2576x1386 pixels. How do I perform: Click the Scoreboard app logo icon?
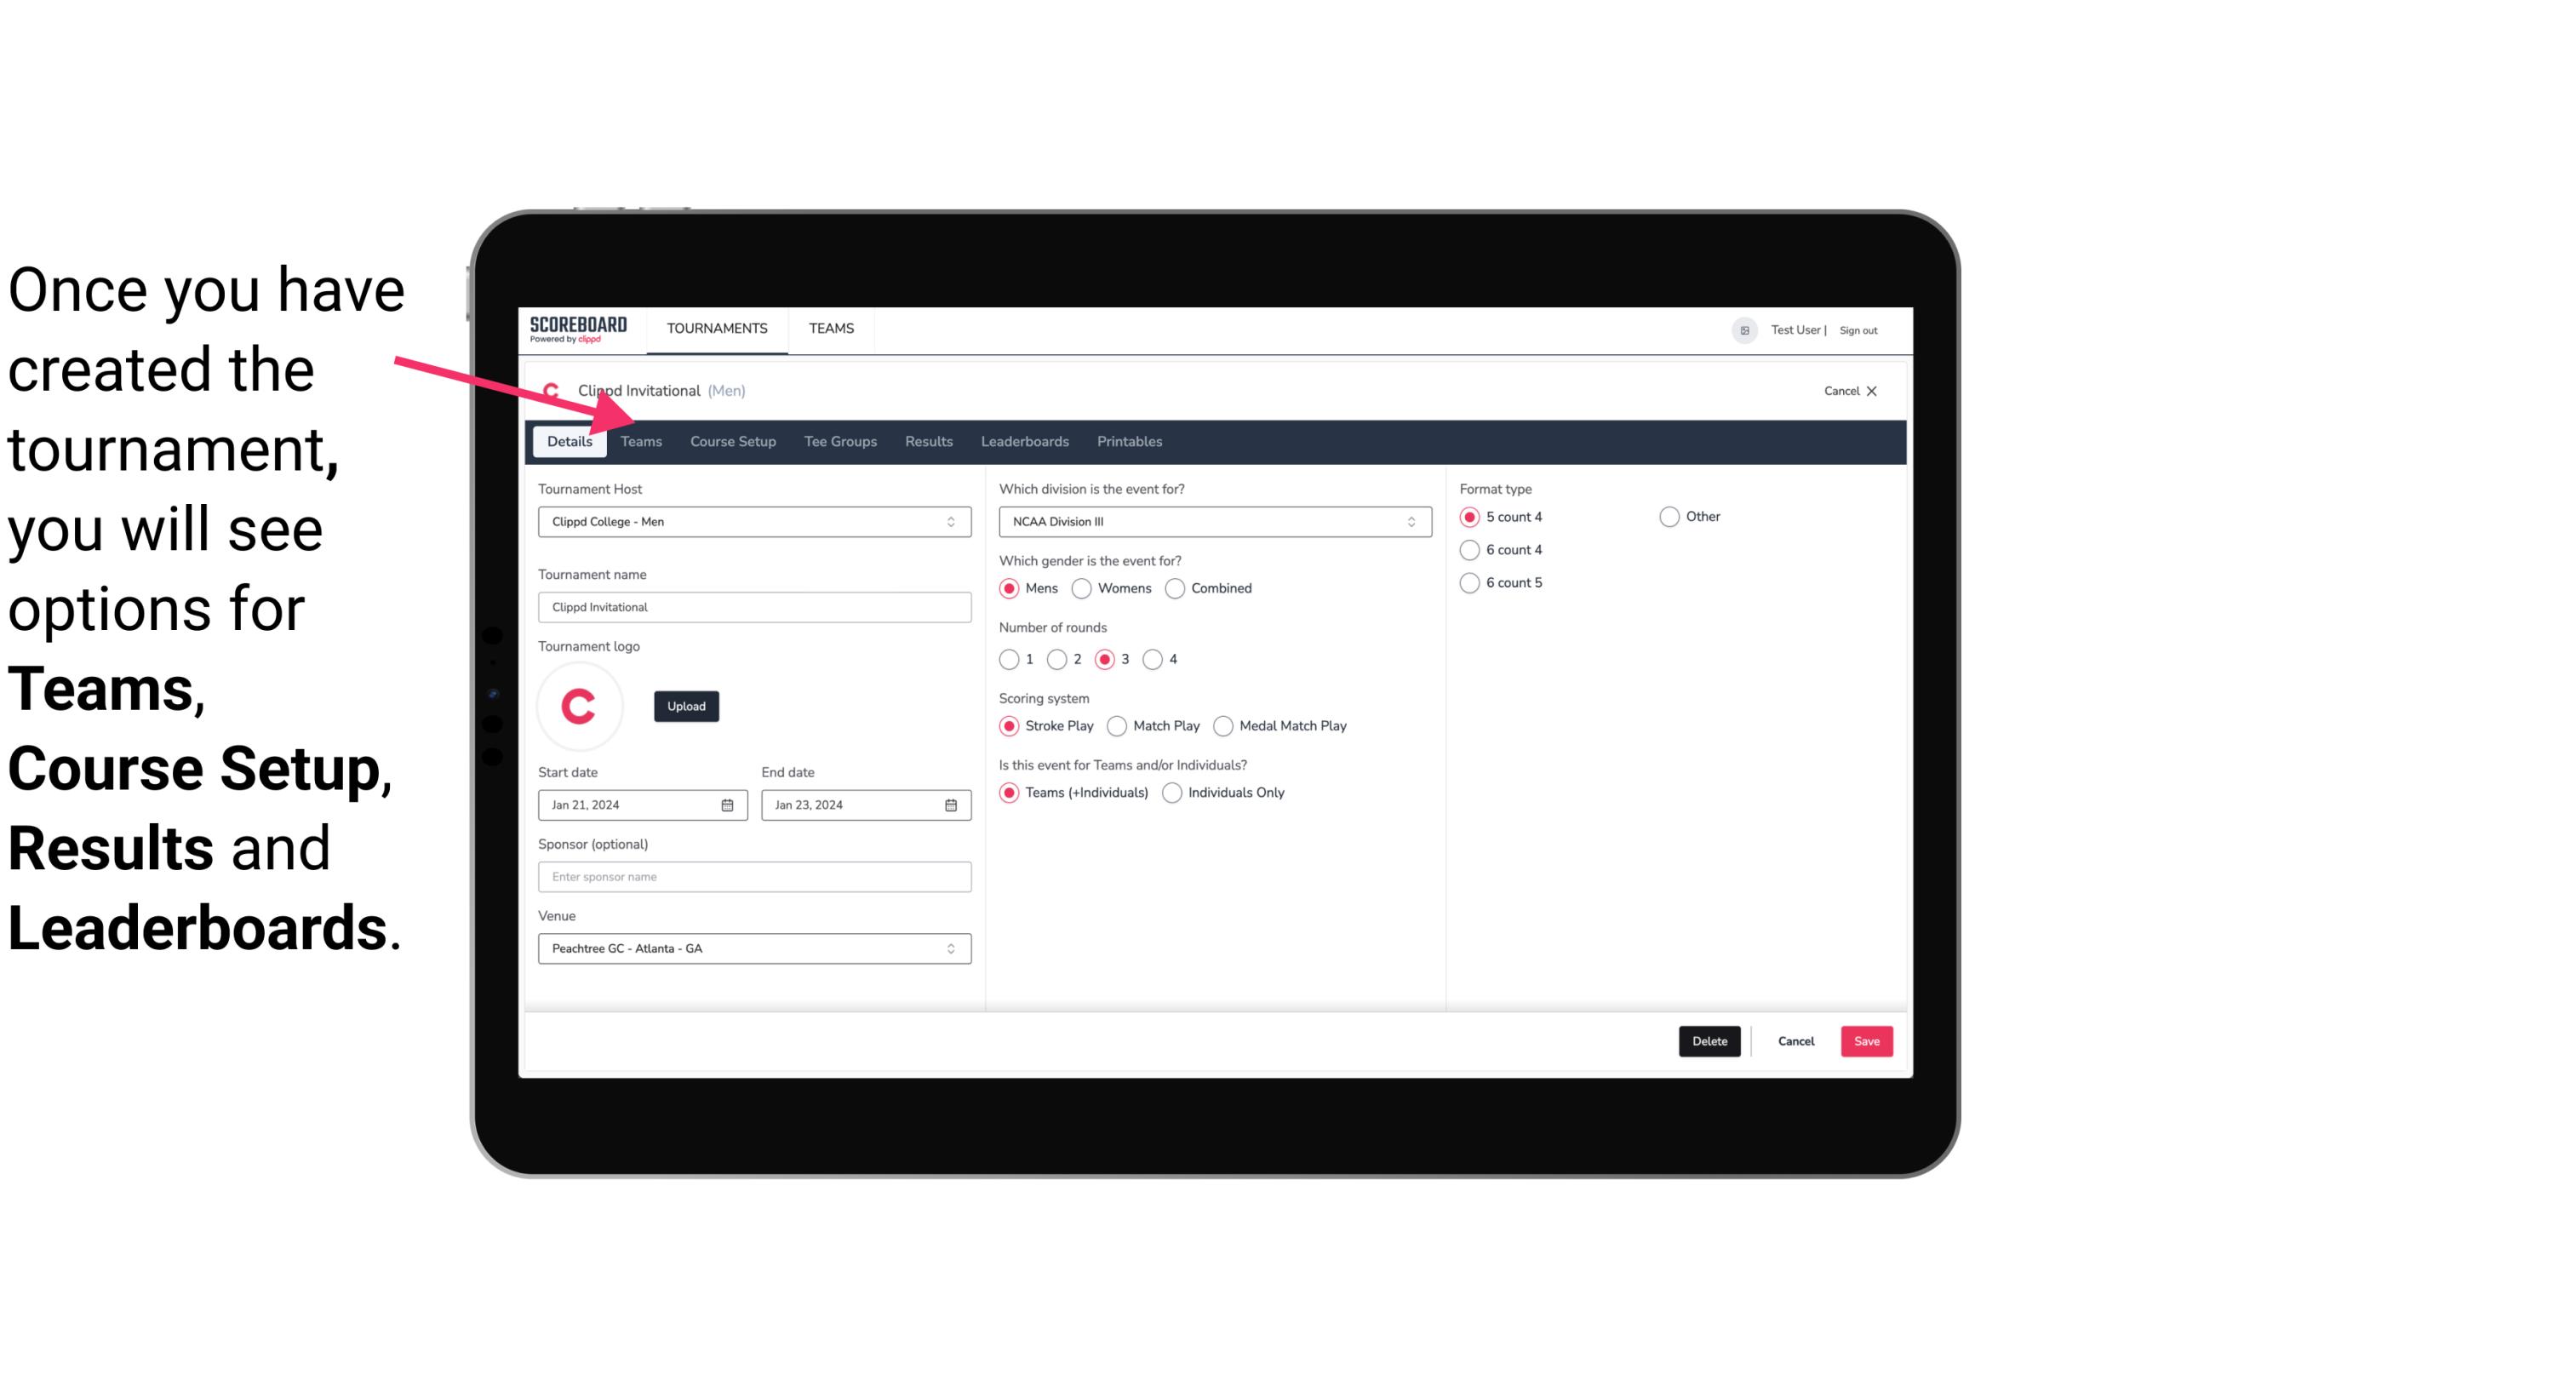[x=578, y=328]
